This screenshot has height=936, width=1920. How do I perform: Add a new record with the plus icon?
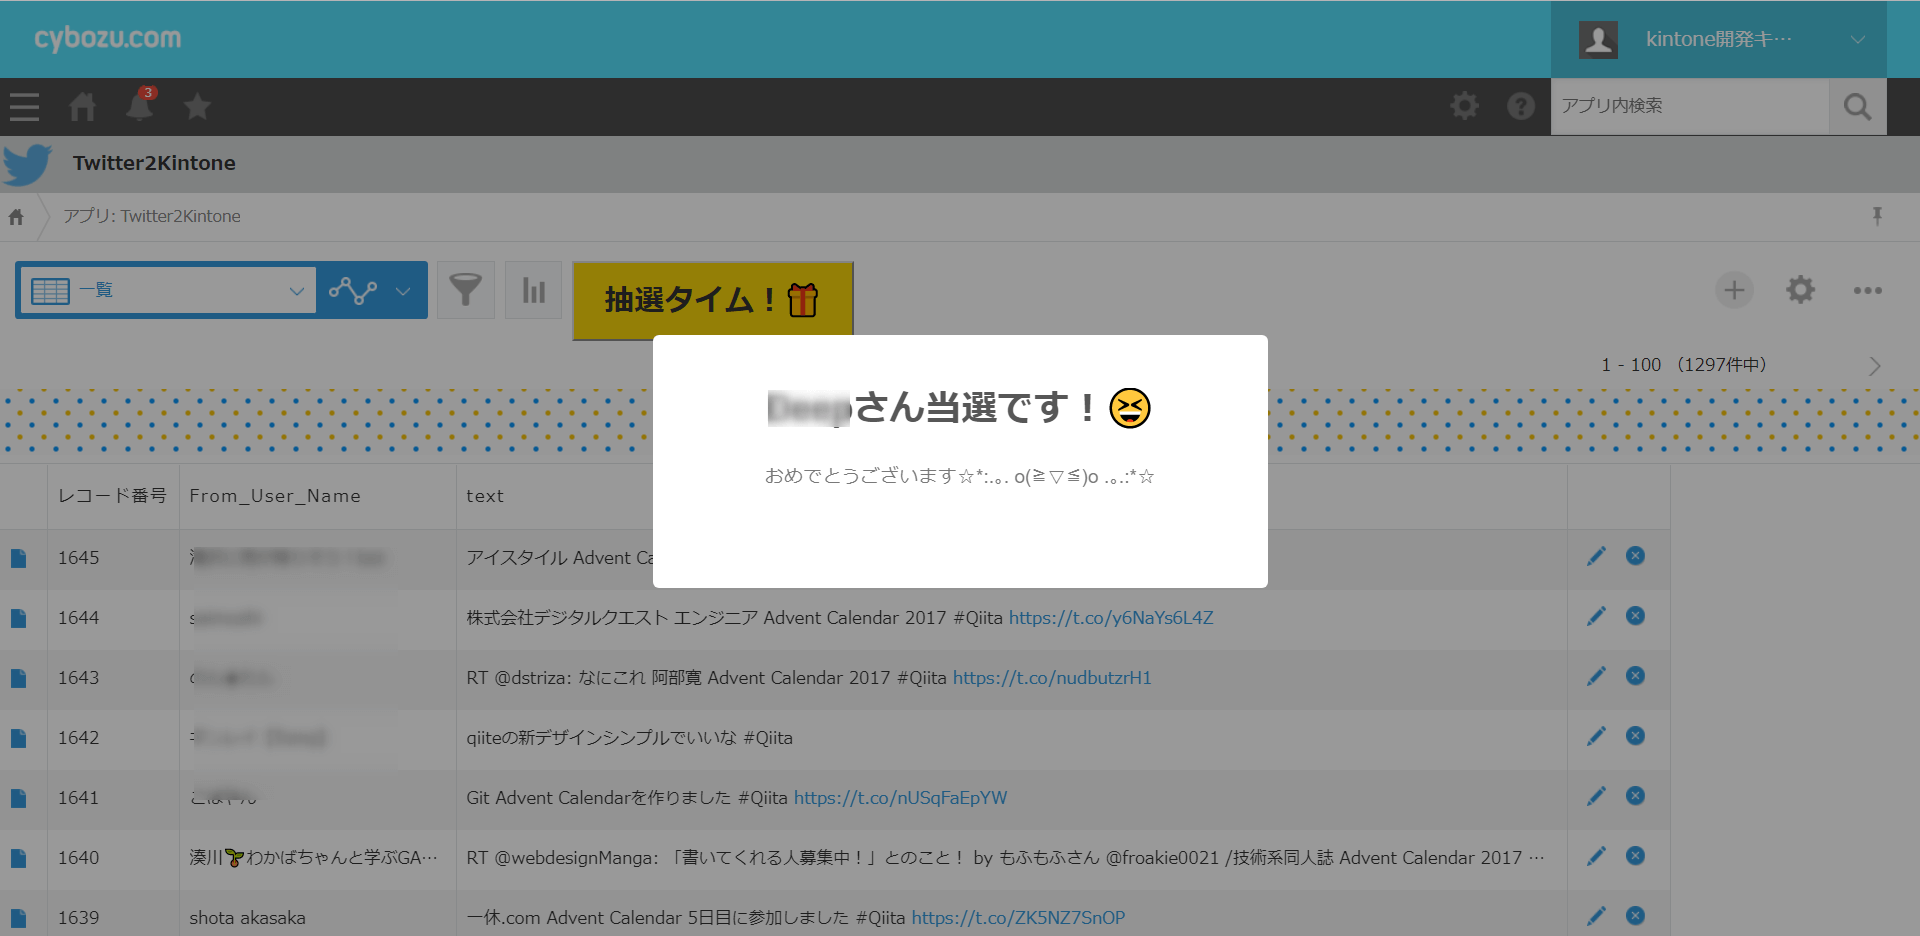pos(1734,290)
